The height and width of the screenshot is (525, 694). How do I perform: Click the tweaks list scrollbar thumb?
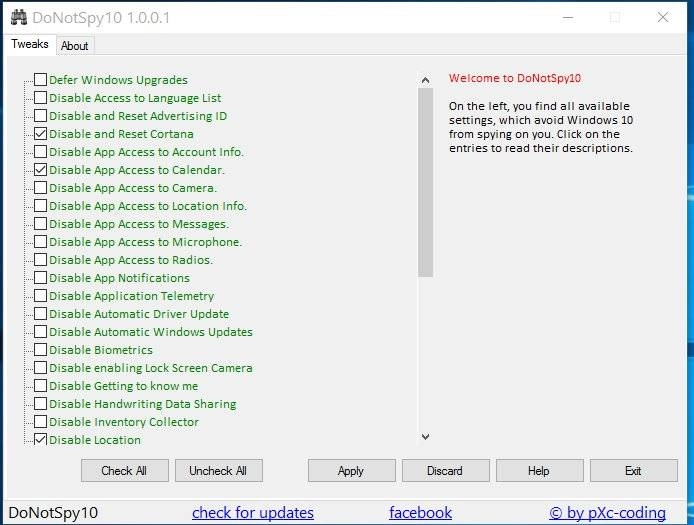(x=425, y=182)
